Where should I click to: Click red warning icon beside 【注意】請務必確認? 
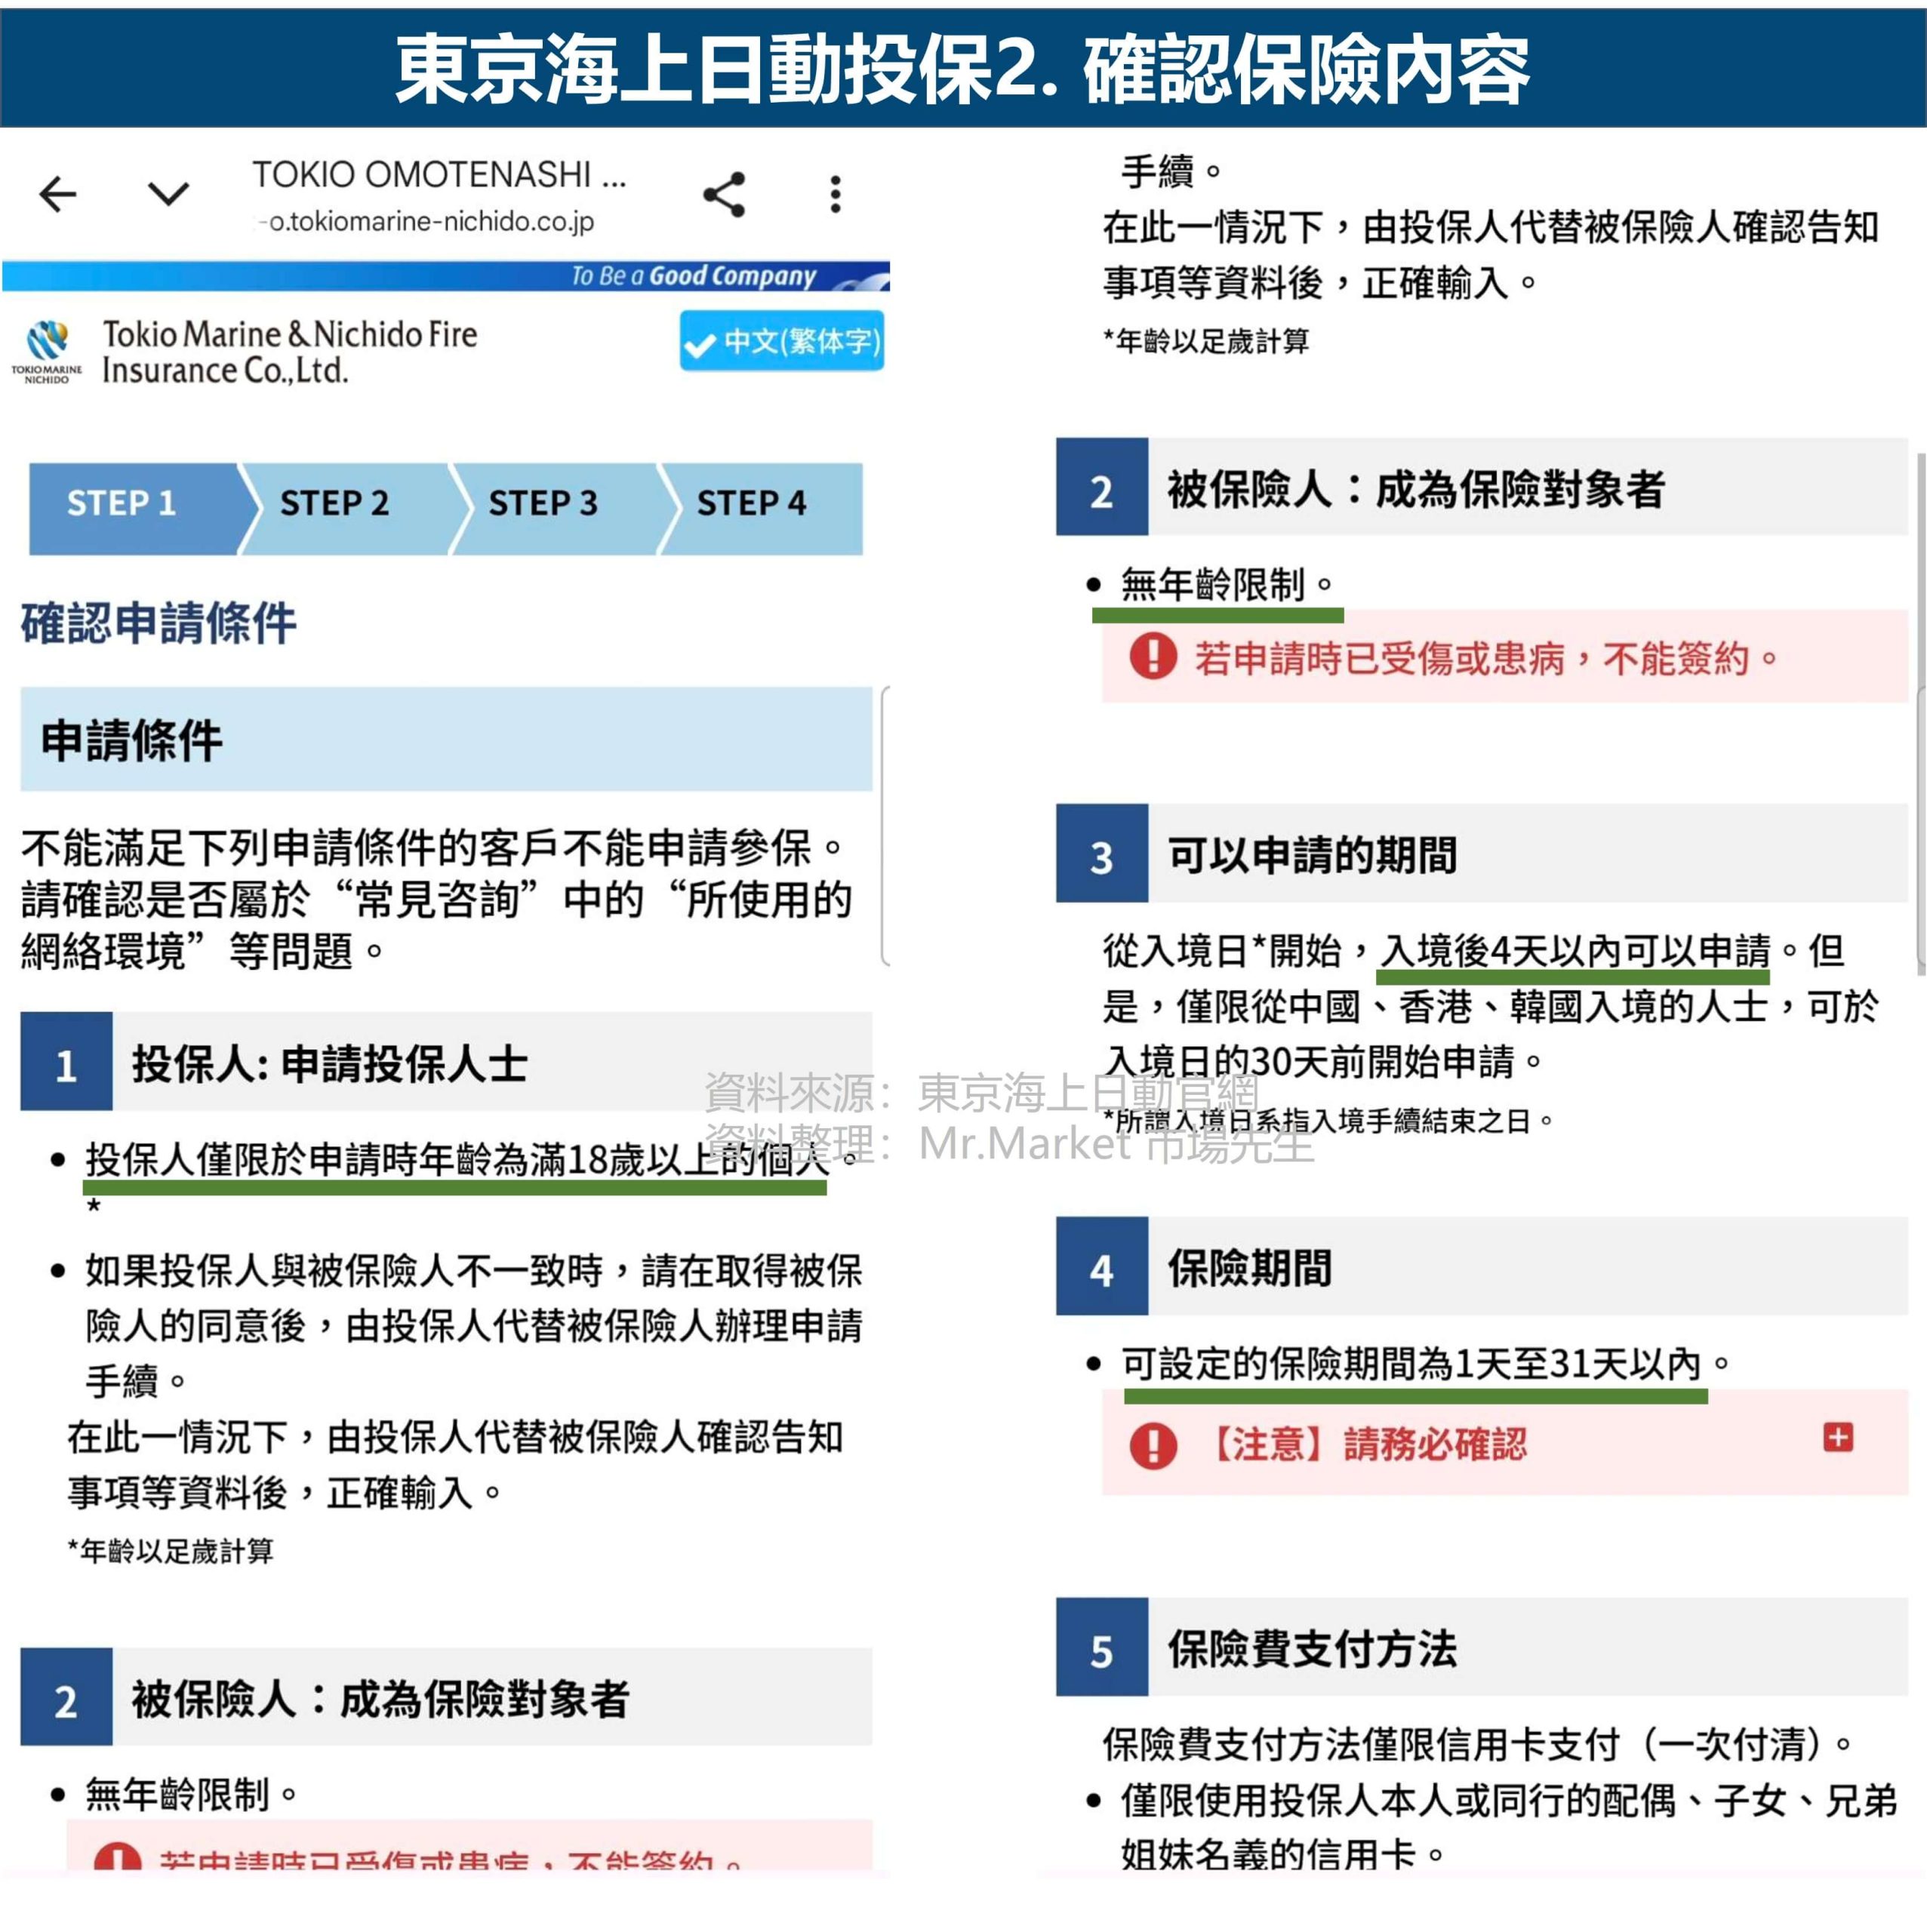click(x=1153, y=1445)
